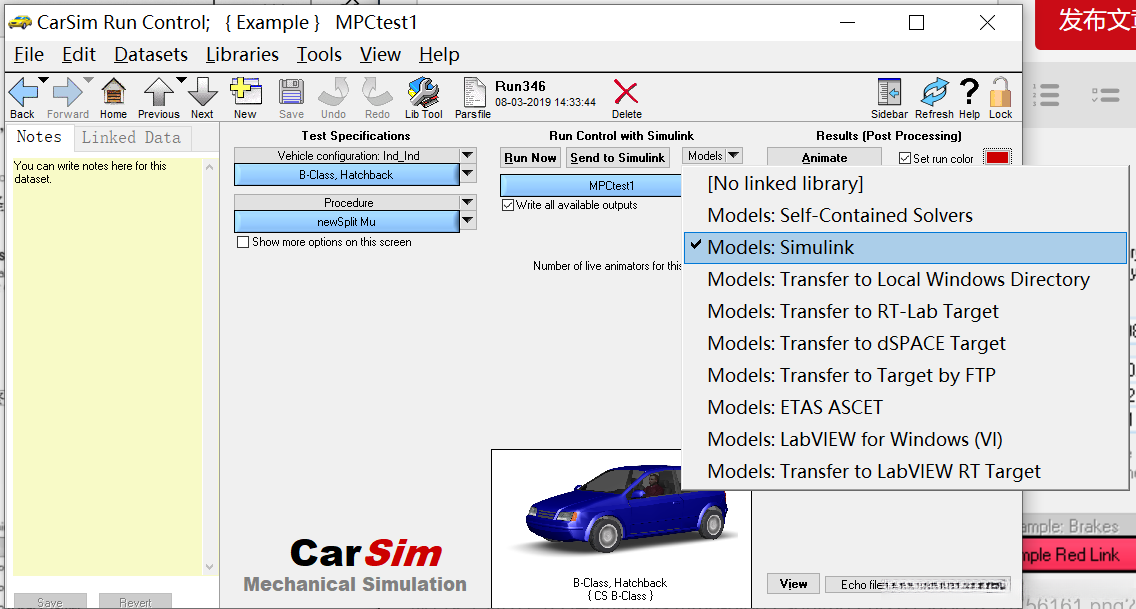Select Models: Transfer to LabVIEW RT Target
1136x609 pixels.
[x=906, y=471]
